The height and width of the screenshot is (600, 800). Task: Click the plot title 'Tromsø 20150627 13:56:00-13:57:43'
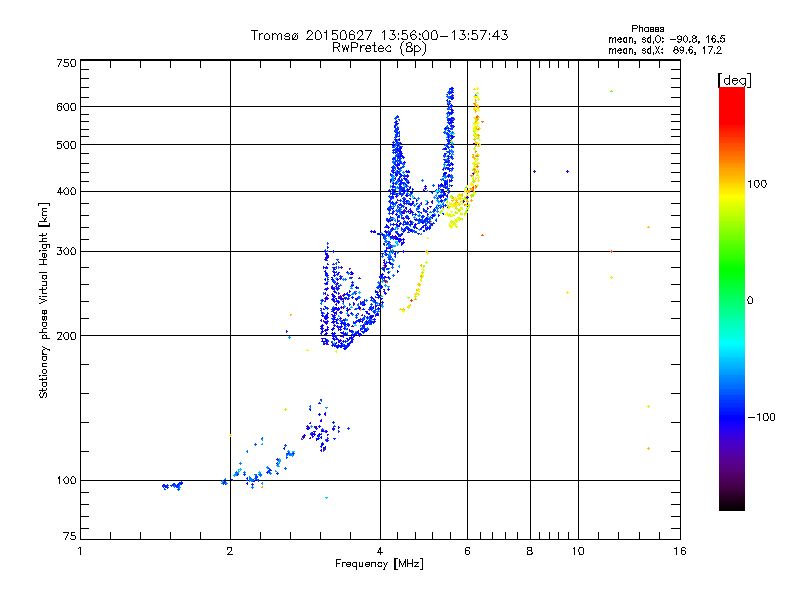tap(379, 35)
